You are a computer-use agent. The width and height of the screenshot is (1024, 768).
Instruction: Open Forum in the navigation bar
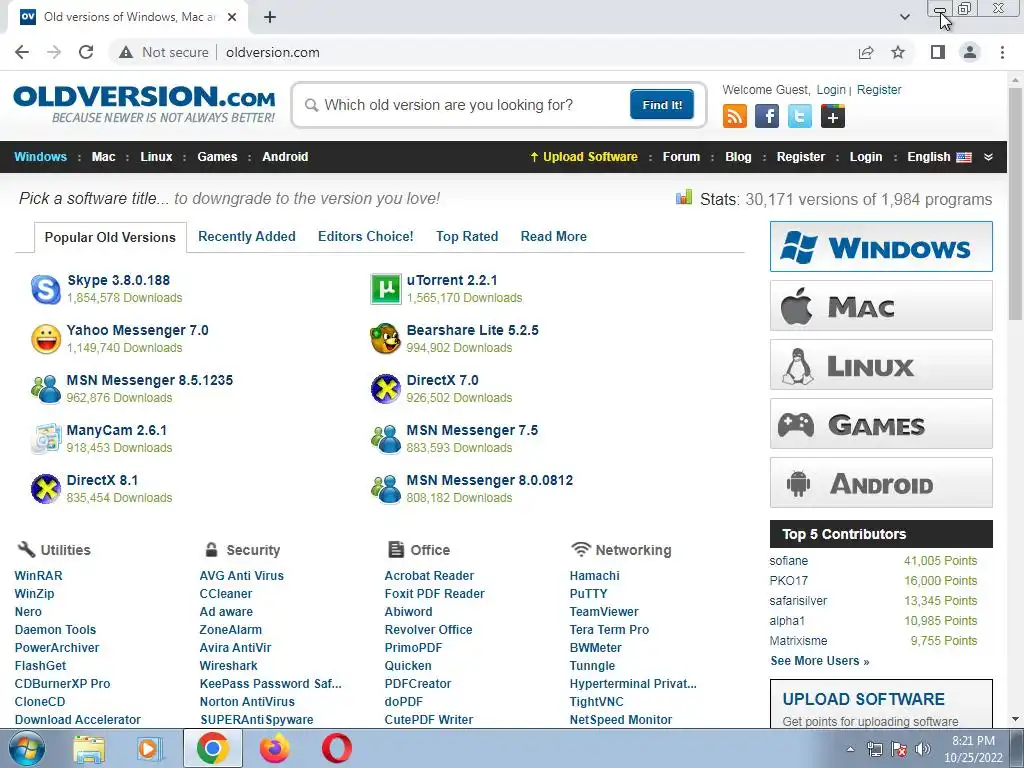[x=681, y=157]
